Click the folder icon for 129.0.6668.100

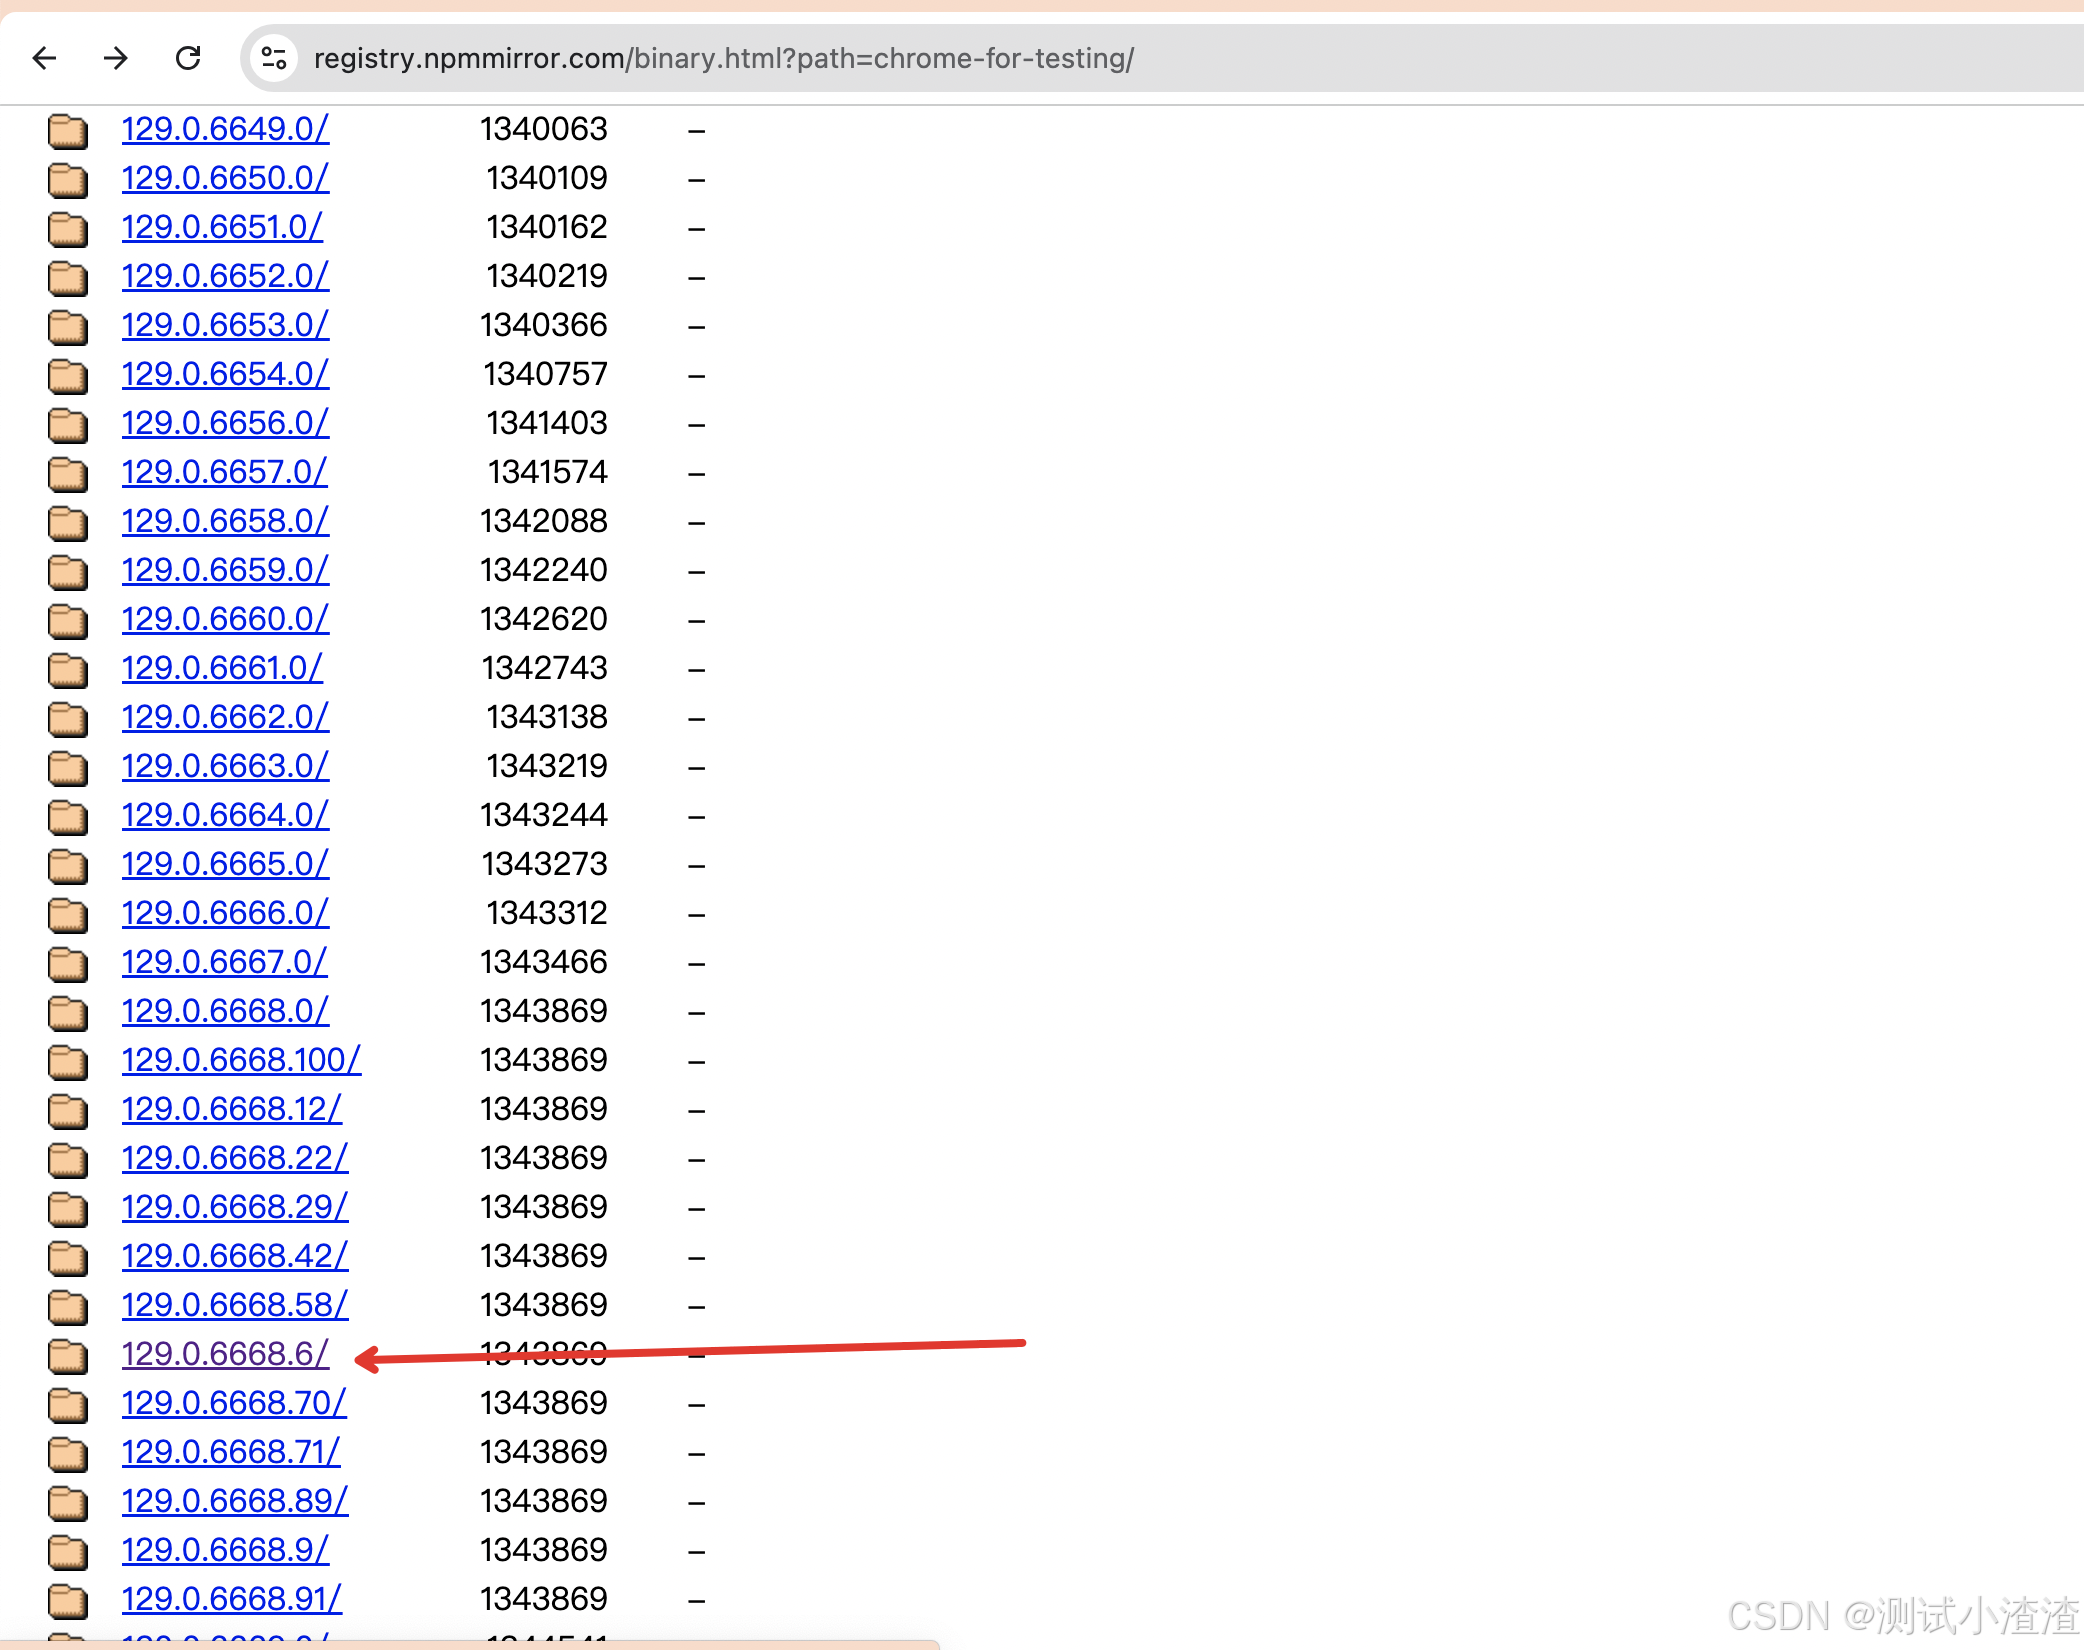point(66,1061)
